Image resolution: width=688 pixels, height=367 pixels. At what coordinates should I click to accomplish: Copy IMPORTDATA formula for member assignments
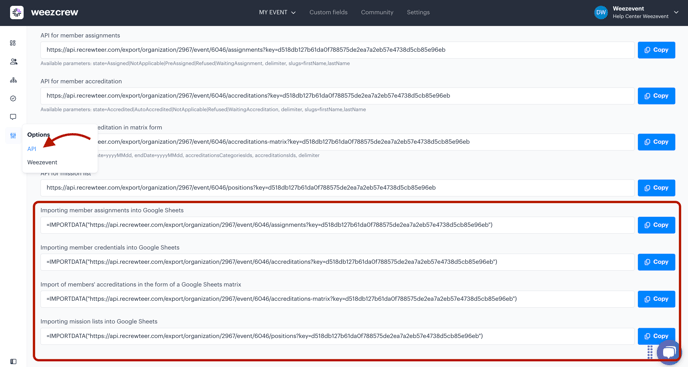pos(656,225)
